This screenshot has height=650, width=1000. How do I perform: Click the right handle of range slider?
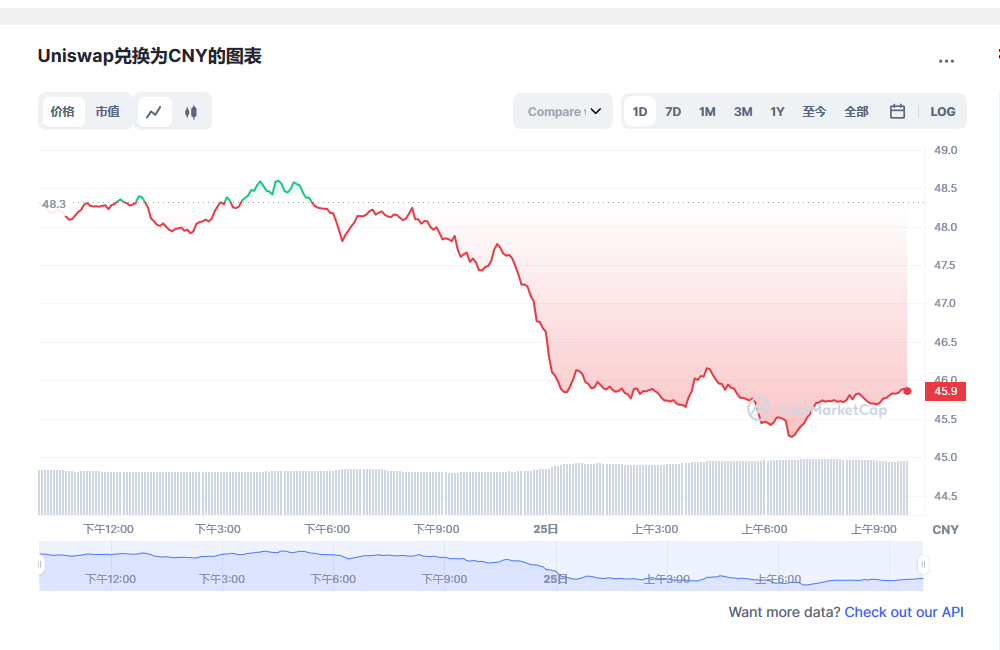[x=923, y=565]
